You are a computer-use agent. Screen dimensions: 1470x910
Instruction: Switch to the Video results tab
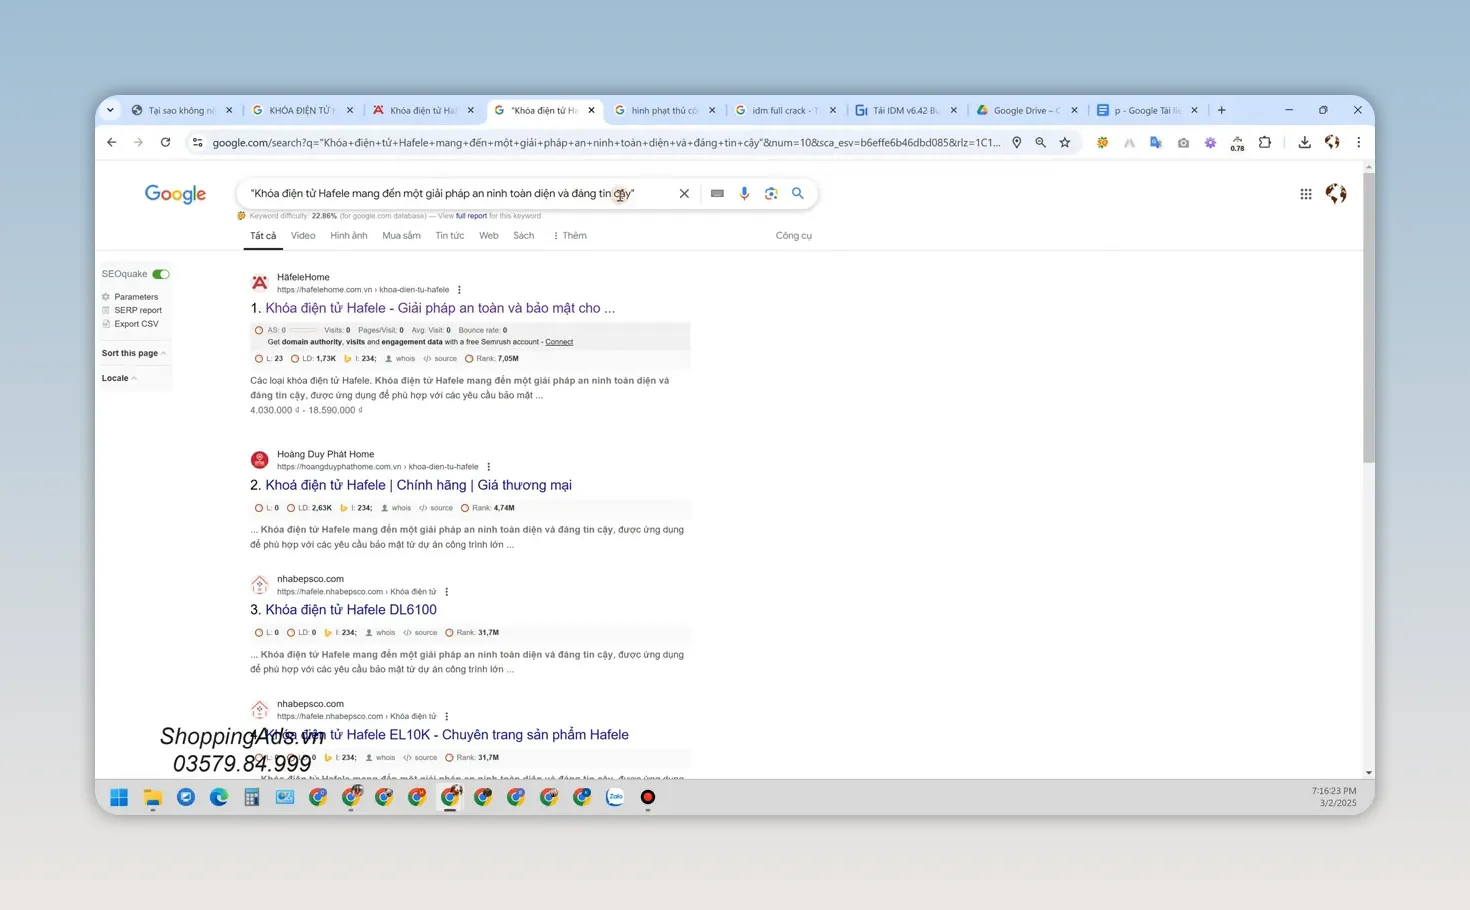click(303, 236)
